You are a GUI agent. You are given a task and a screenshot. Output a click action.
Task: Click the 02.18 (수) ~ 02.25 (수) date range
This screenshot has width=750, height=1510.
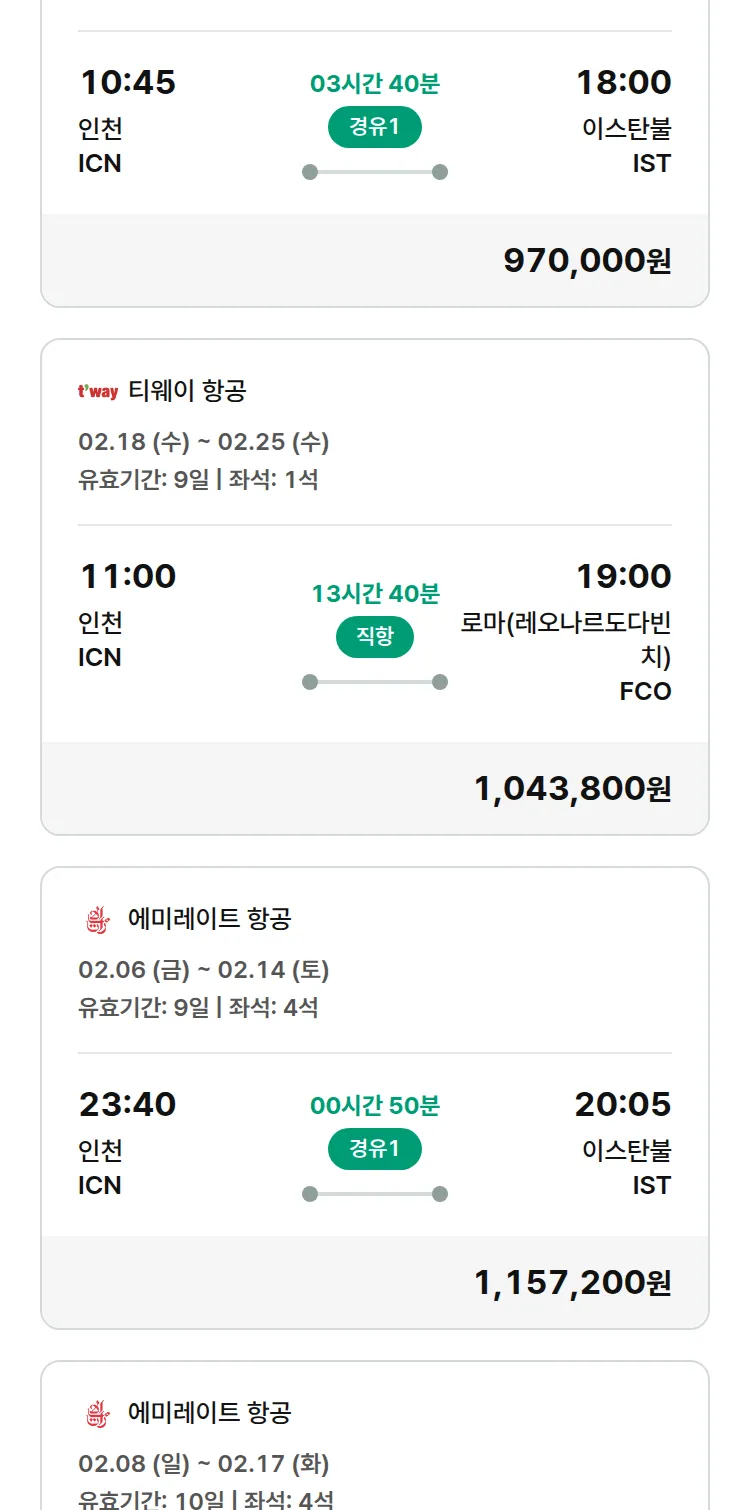(x=204, y=442)
